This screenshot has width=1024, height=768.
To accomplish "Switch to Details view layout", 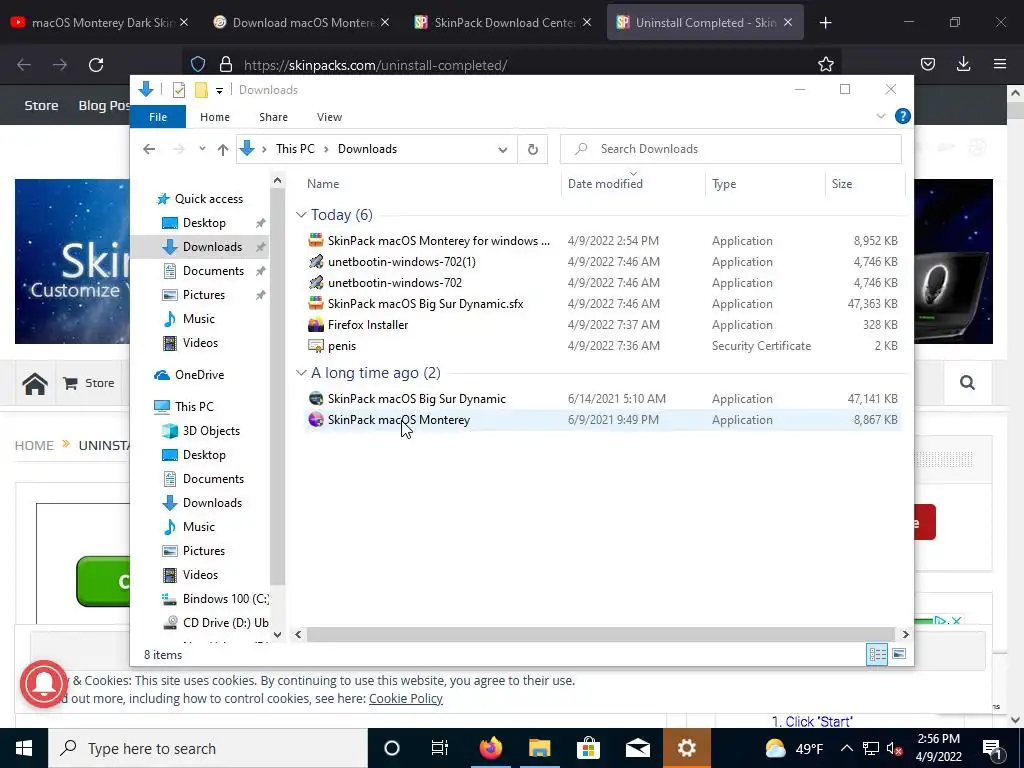I will 877,654.
